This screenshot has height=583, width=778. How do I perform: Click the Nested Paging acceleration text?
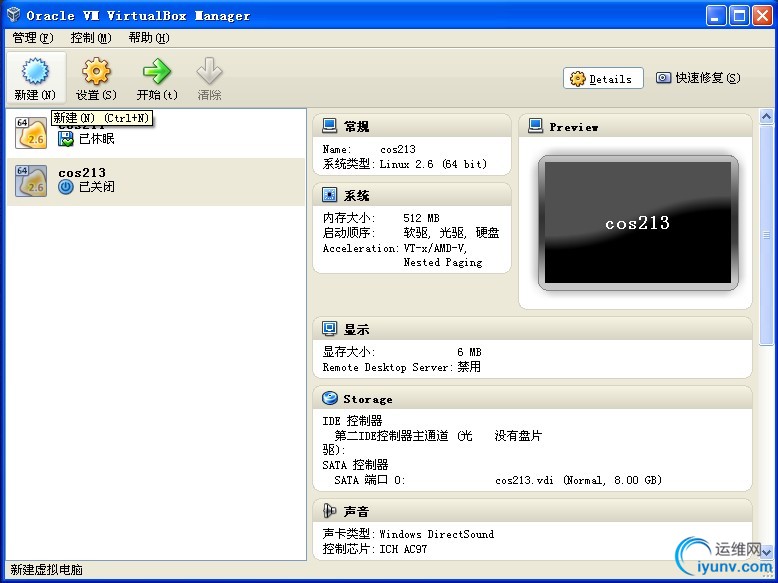443,262
